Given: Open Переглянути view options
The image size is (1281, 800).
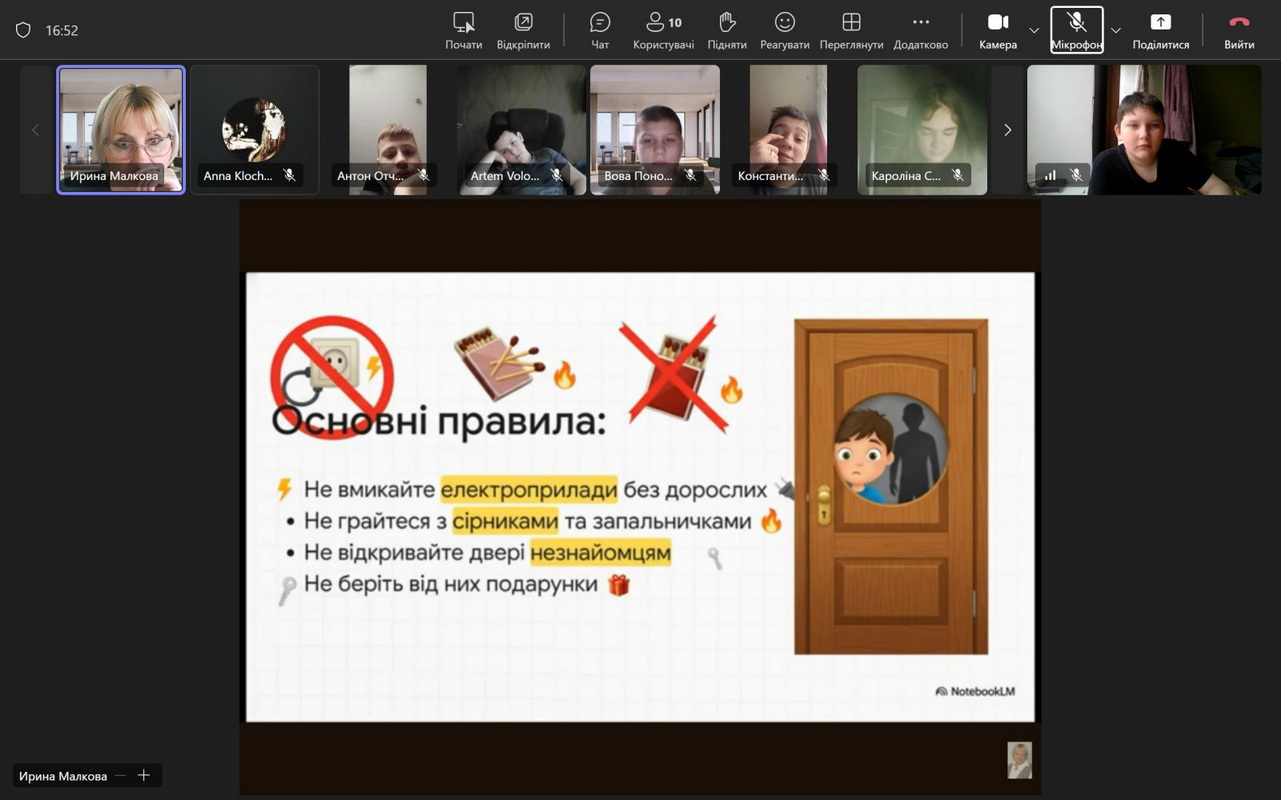Looking at the screenshot, I should click(851, 30).
